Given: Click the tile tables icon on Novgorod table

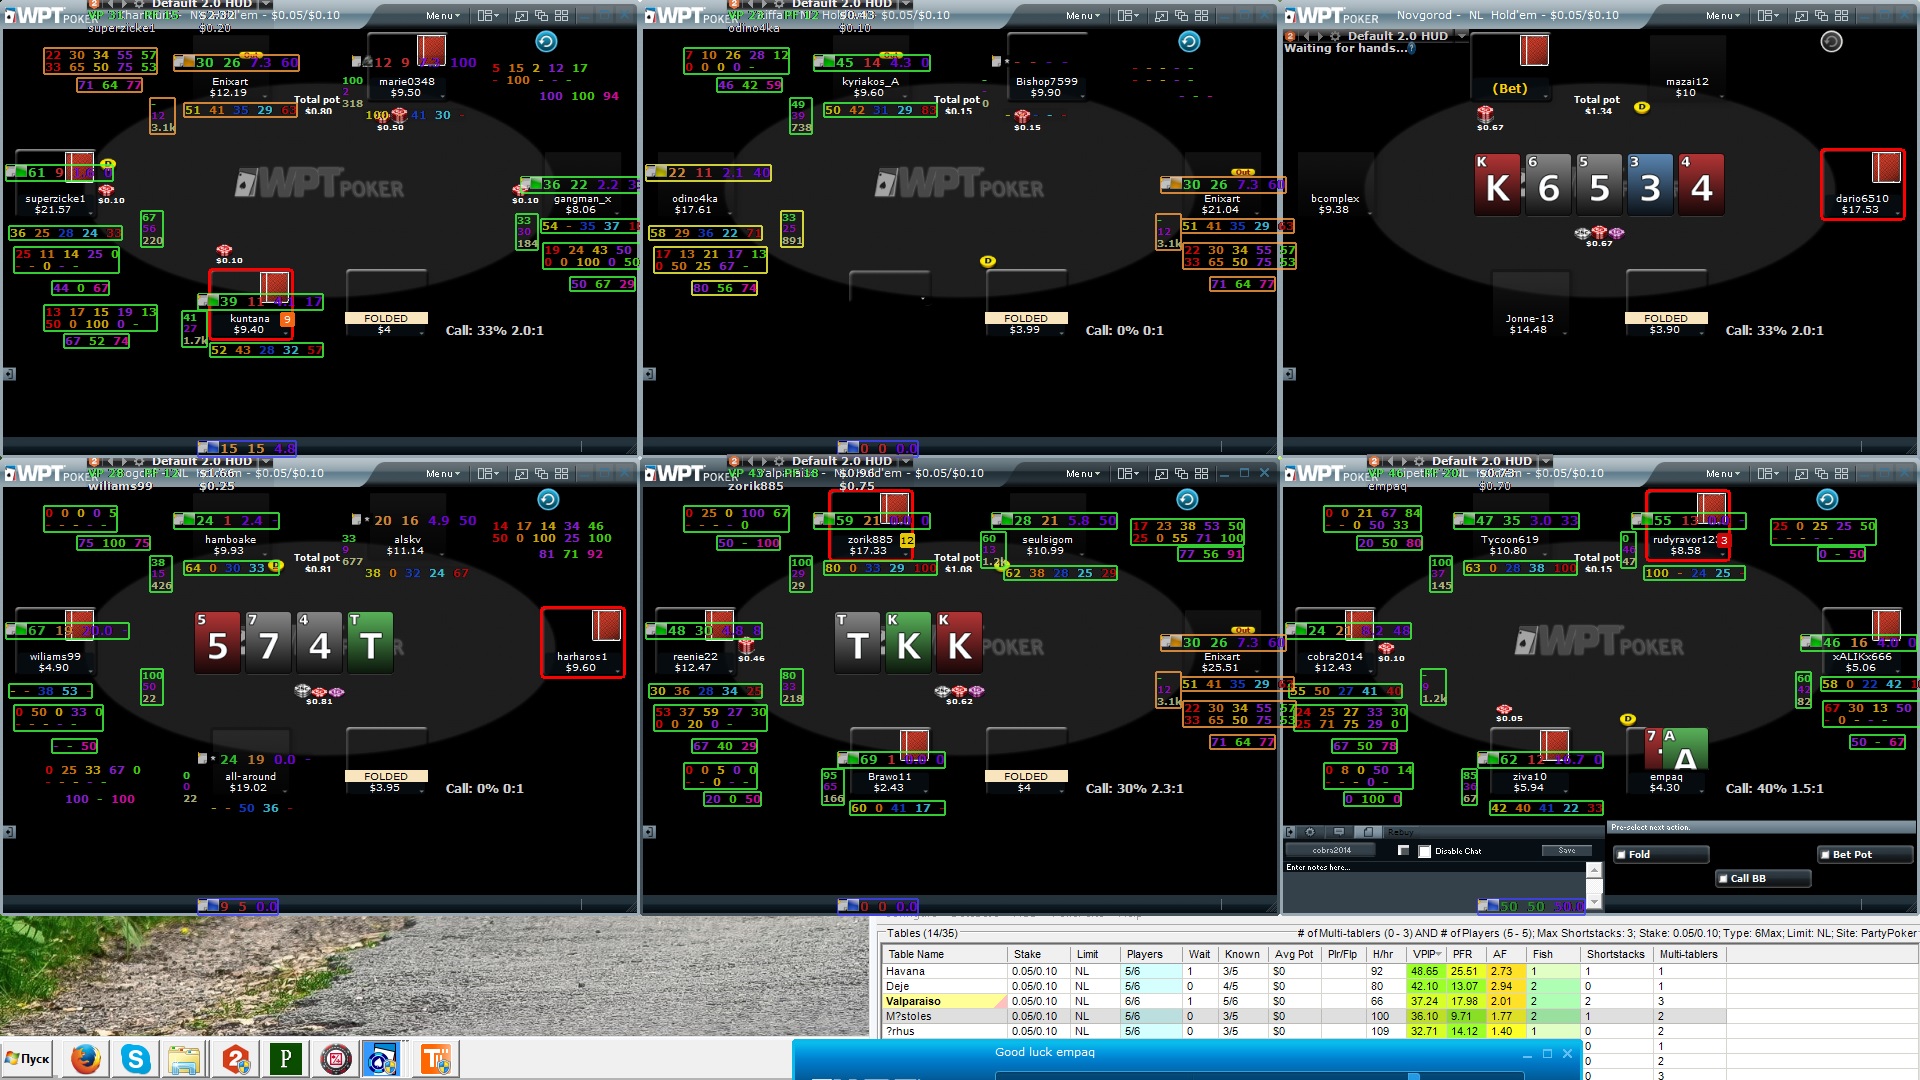Looking at the screenshot, I should 1841,16.
